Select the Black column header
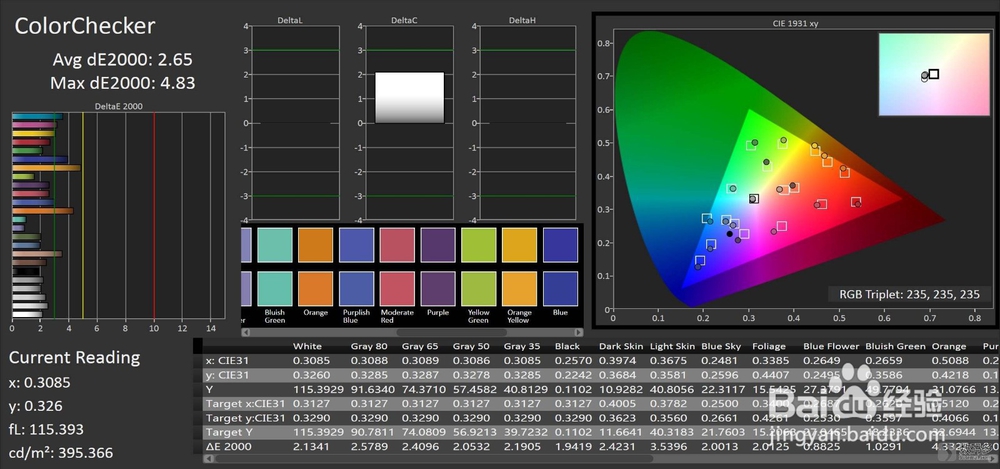This screenshot has width=1000, height=469. [x=567, y=346]
